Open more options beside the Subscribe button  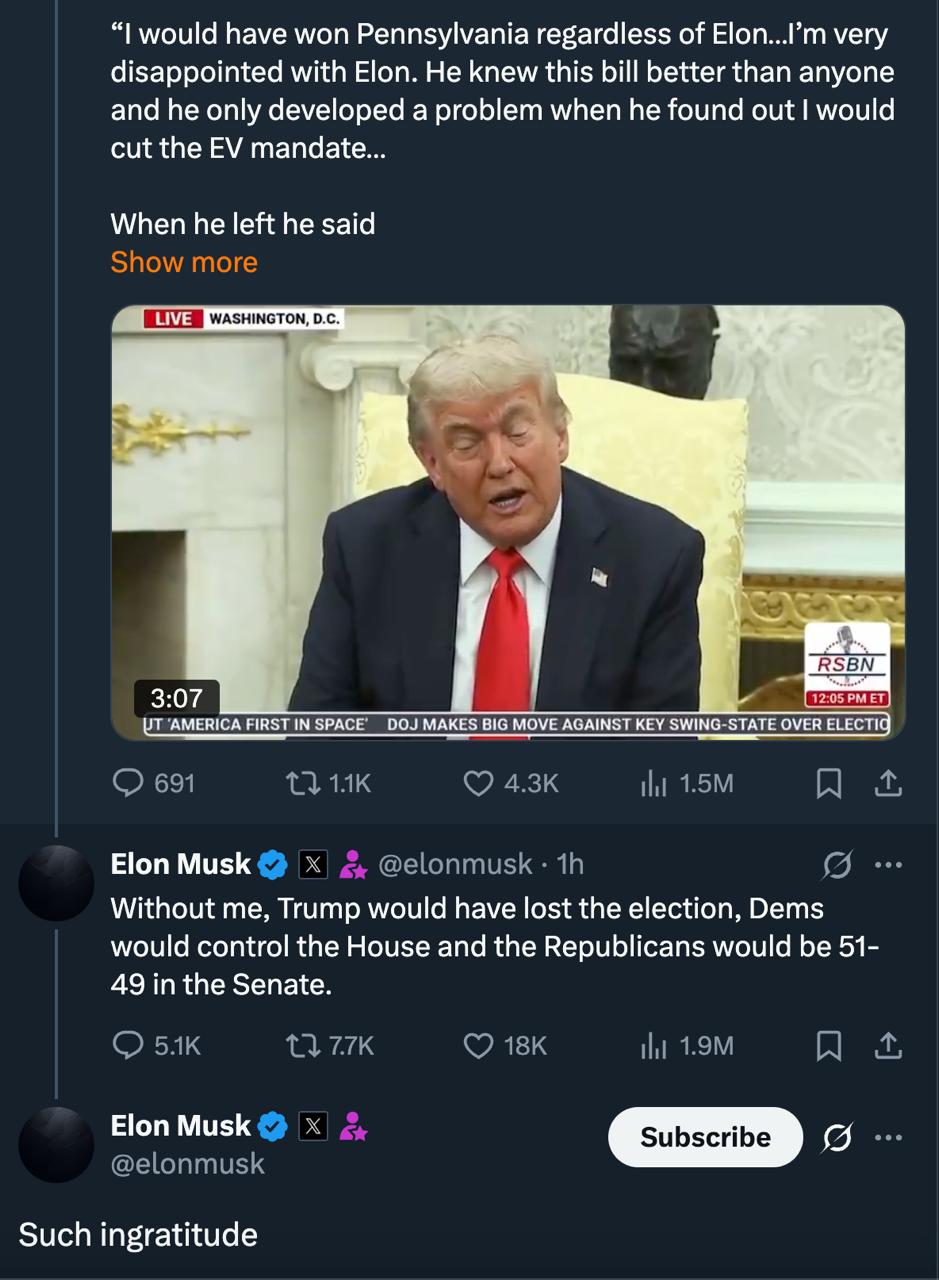coord(888,1137)
